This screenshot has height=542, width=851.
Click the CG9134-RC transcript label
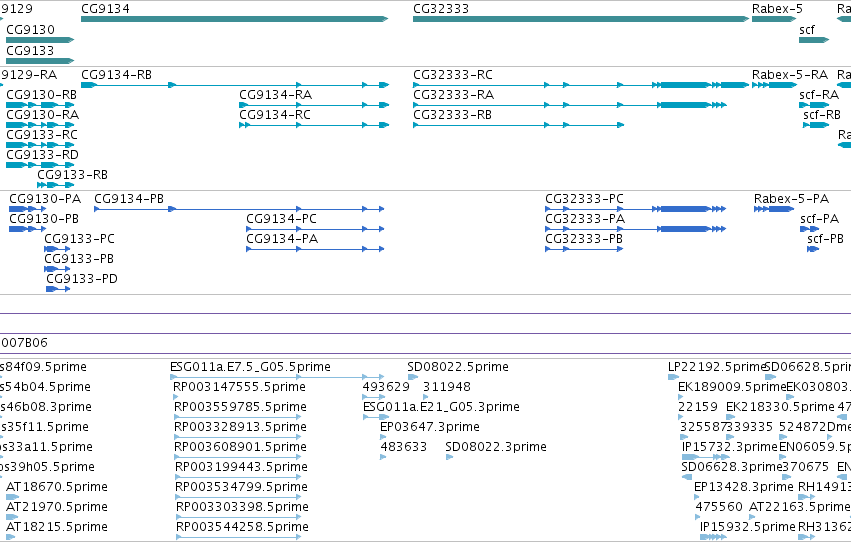[x=275, y=114]
